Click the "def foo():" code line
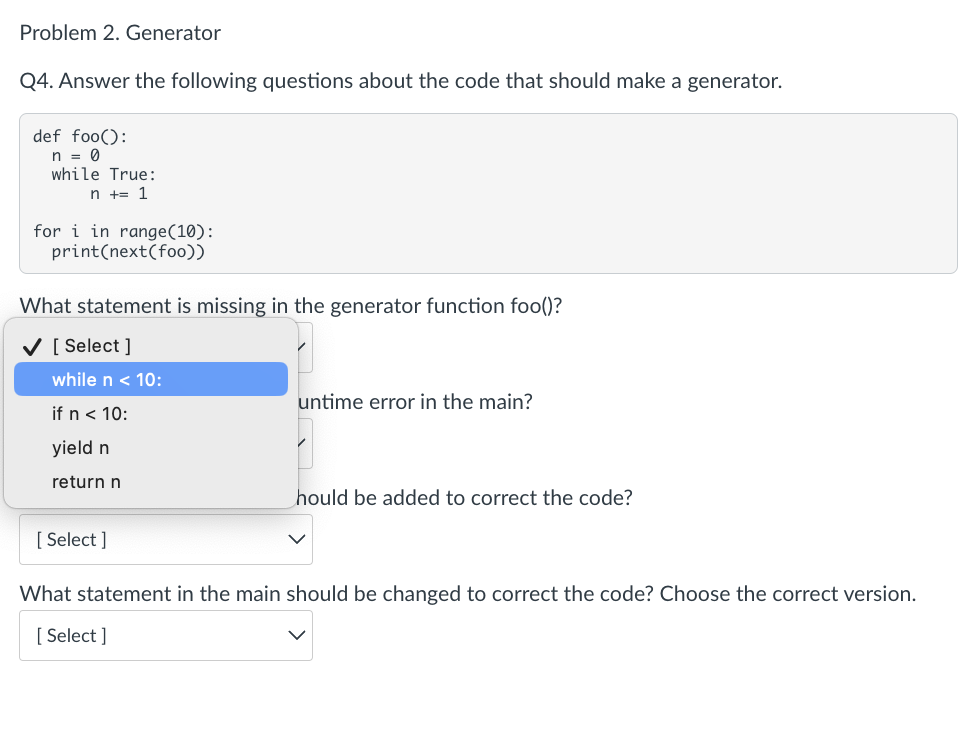 tap(80, 136)
